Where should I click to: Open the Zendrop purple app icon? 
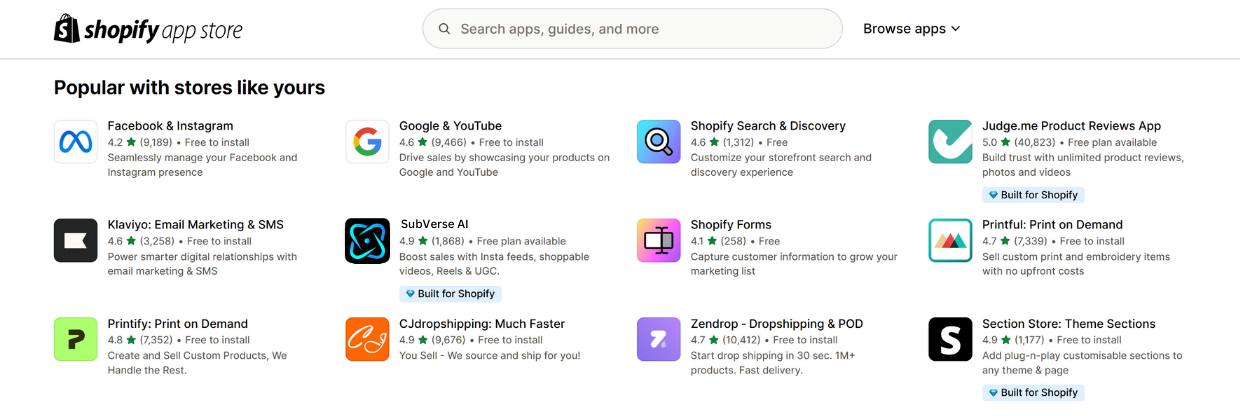pos(659,339)
